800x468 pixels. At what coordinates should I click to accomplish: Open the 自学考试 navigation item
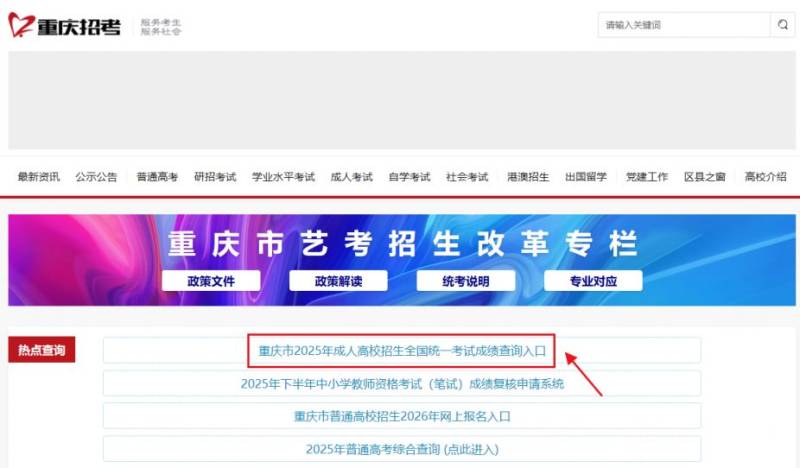(x=409, y=177)
